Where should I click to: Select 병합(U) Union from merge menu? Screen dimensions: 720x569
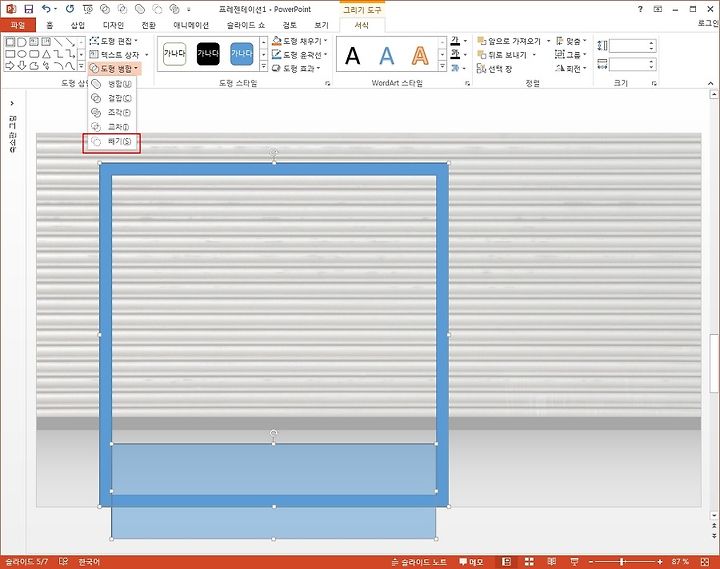click(x=112, y=84)
